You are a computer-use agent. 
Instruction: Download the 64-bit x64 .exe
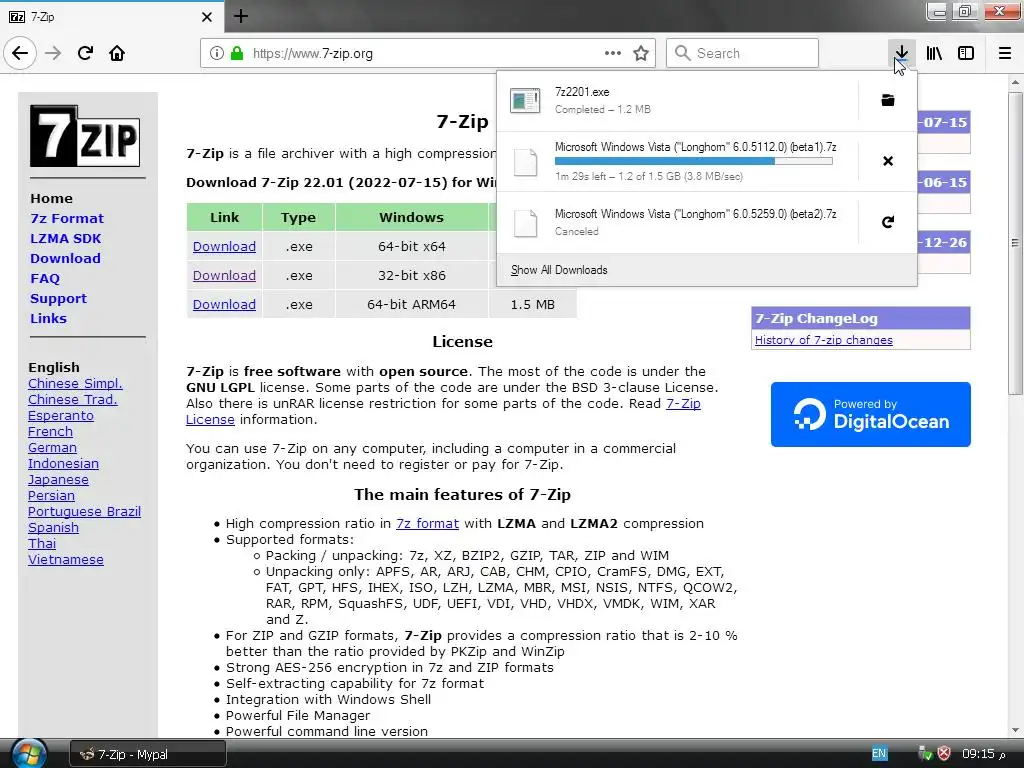[x=224, y=246]
